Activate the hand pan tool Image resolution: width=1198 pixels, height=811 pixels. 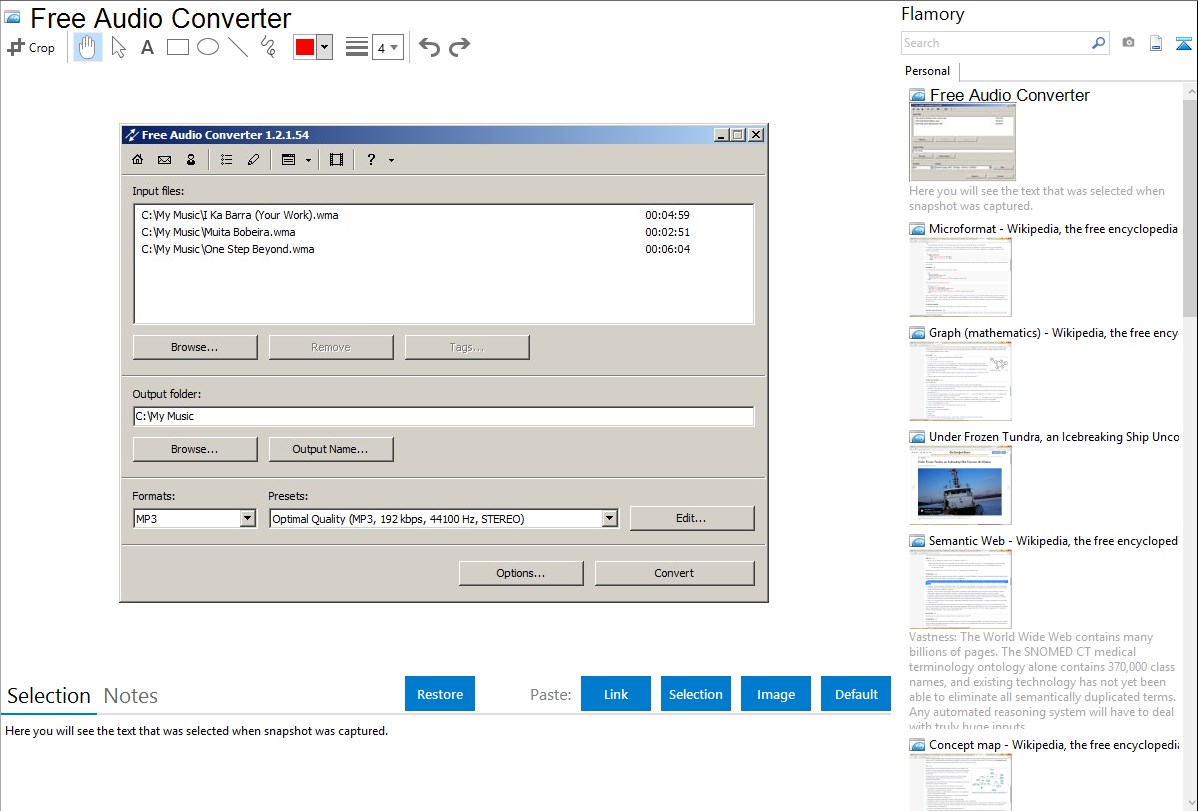(88, 47)
